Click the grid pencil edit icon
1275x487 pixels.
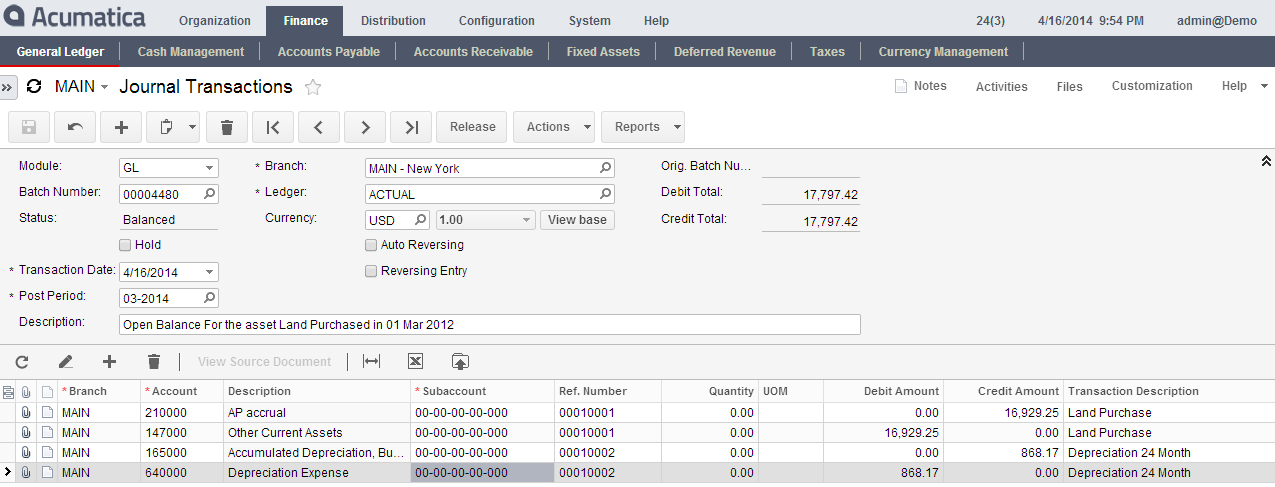tap(66, 362)
